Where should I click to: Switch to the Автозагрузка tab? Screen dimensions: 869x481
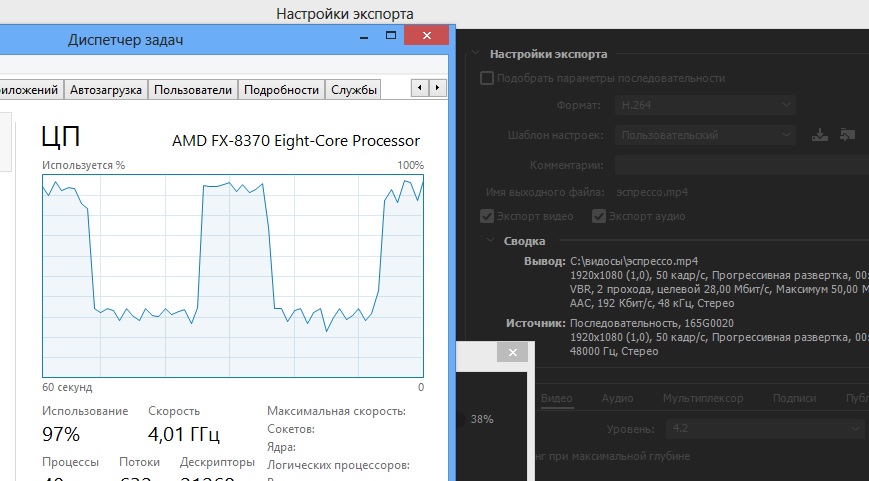pos(105,90)
